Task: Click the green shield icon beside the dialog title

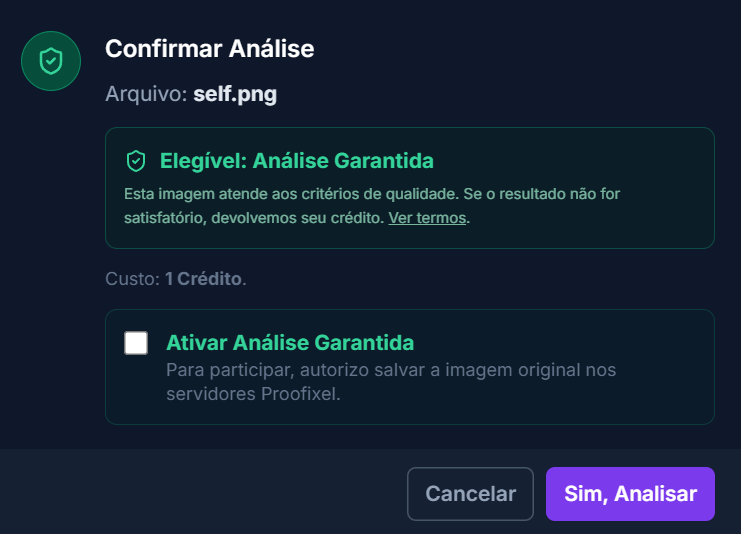Action: 51,61
